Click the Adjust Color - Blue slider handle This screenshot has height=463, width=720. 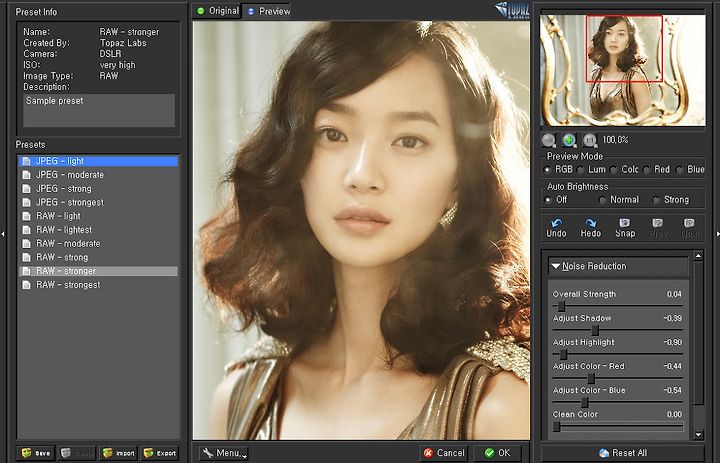click(585, 402)
